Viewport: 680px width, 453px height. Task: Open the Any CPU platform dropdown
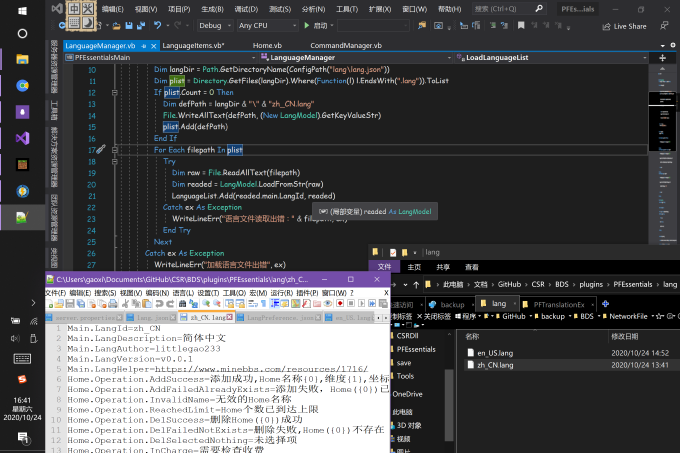point(267,26)
